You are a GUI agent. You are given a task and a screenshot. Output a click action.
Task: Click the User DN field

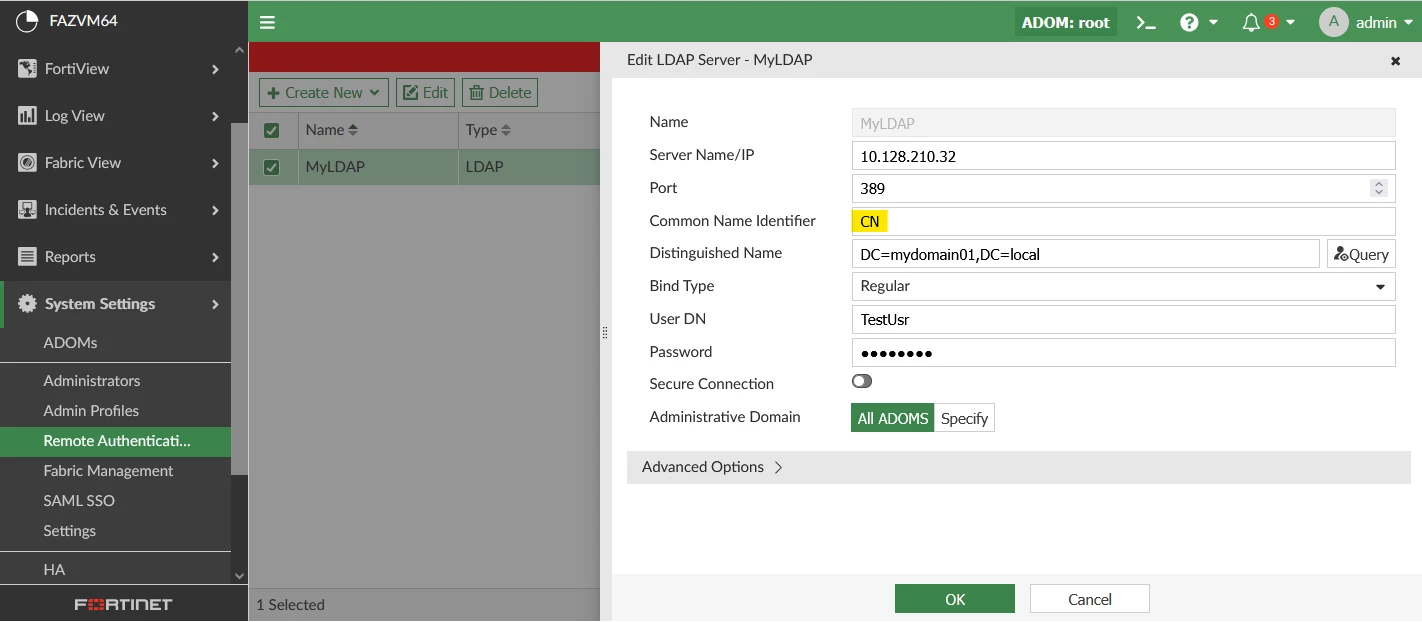tap(1123, 319)
